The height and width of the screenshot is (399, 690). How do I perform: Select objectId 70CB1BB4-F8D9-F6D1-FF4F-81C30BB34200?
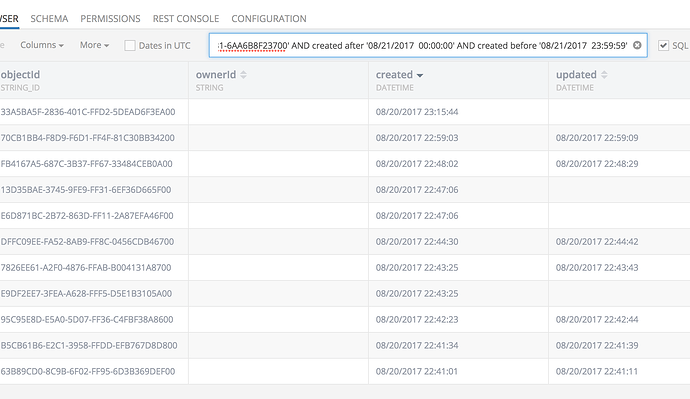(x=88, y=138)
